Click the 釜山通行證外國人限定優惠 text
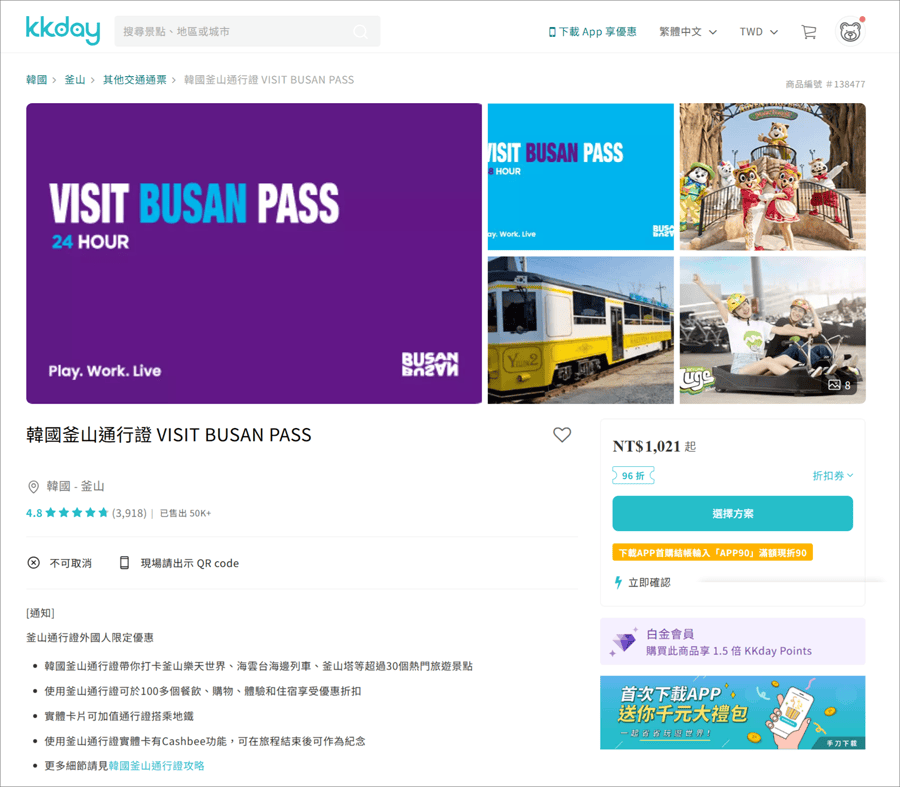Viewport: 900px width, 787px height. 90,638
